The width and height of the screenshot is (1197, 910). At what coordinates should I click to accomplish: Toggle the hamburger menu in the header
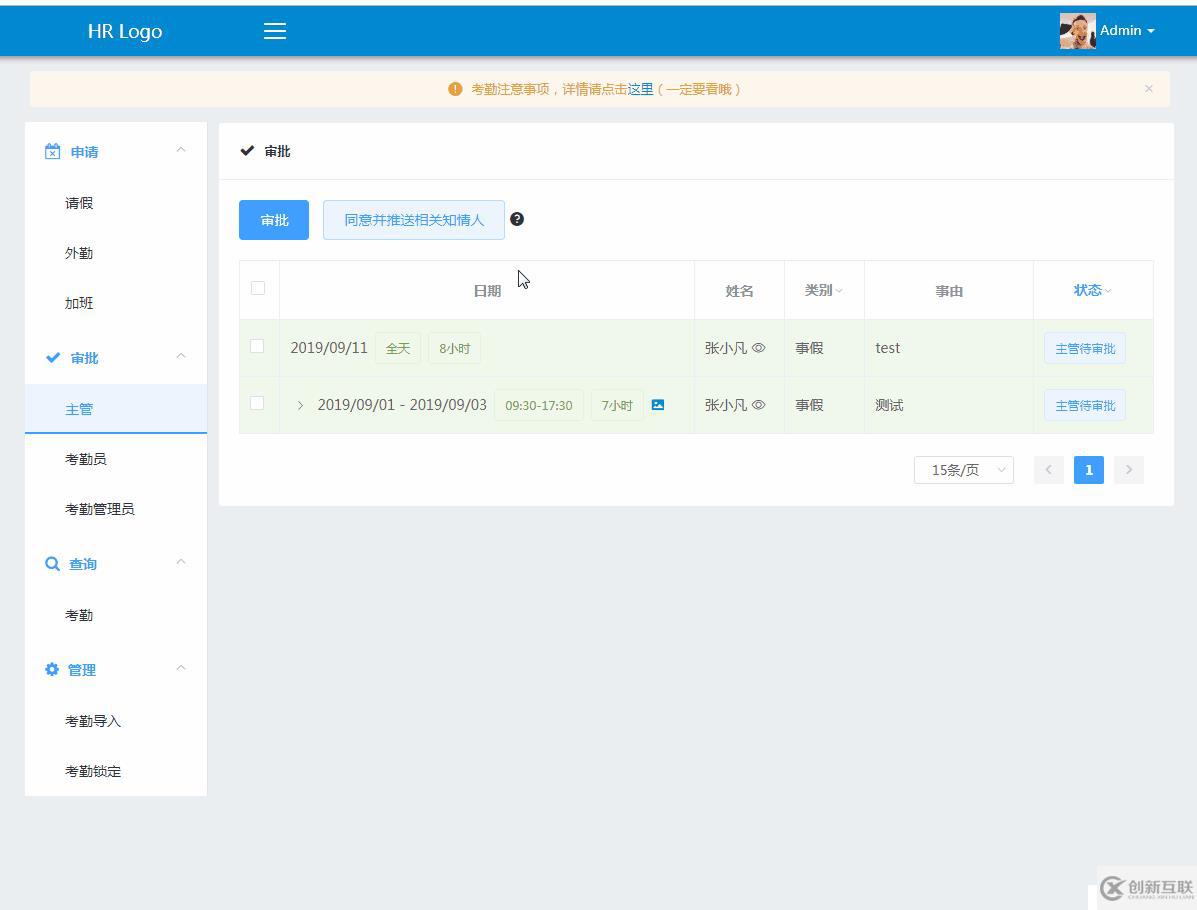pos(275,31)
